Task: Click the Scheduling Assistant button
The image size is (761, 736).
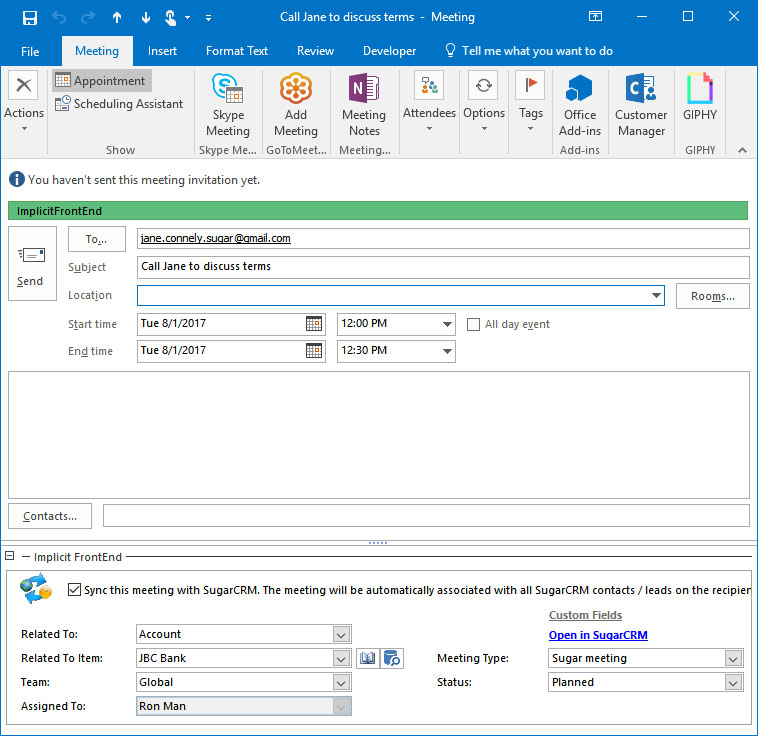Action: 119,104
